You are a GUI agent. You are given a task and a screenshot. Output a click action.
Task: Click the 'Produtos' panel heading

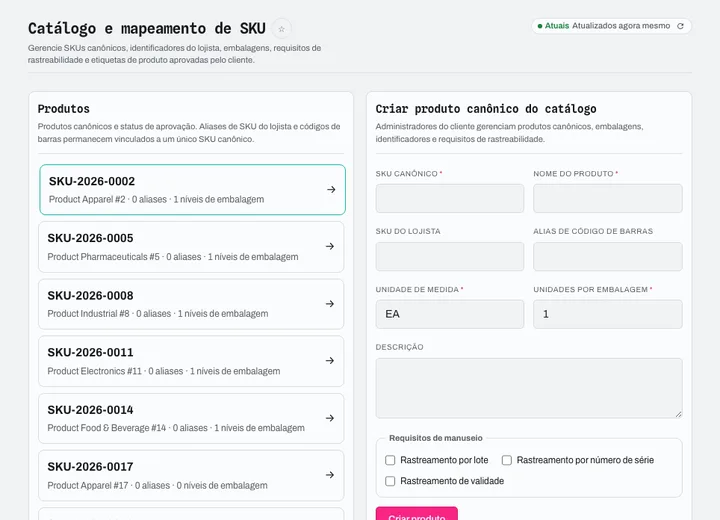pos(64,109)
